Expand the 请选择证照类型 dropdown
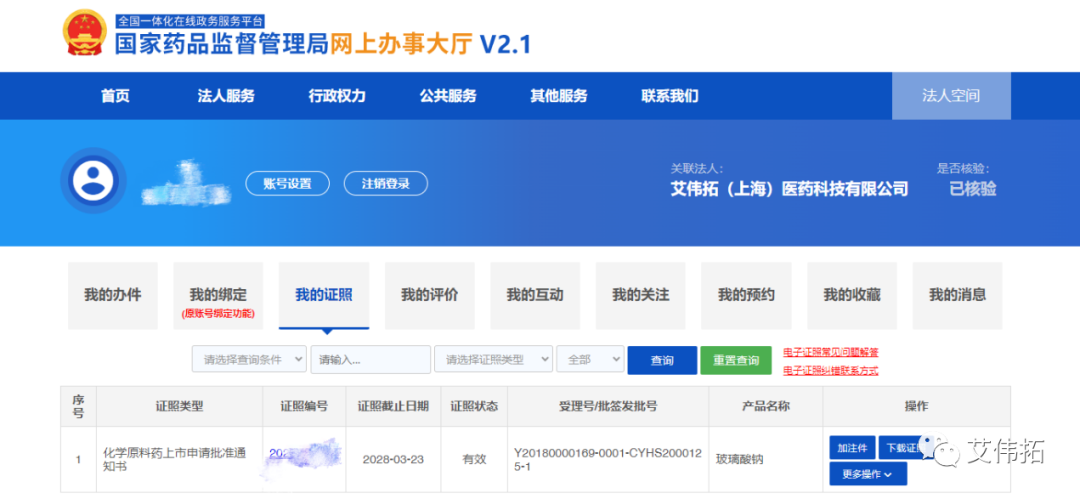Image resolution: width=1080 pixels, height=499 pixels. coord(493,360)
